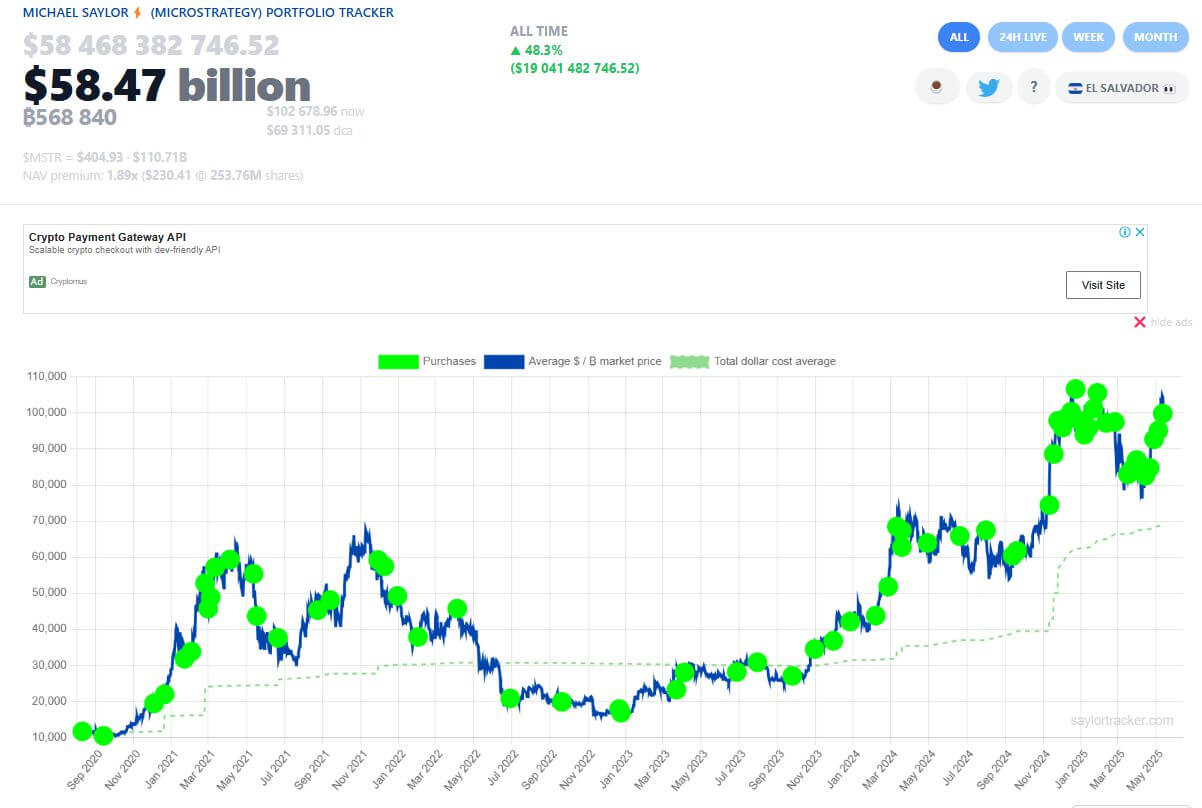The image size is (1202, 808).
Task: Click the ₿568 840 holdings figure
Action: 70,117
